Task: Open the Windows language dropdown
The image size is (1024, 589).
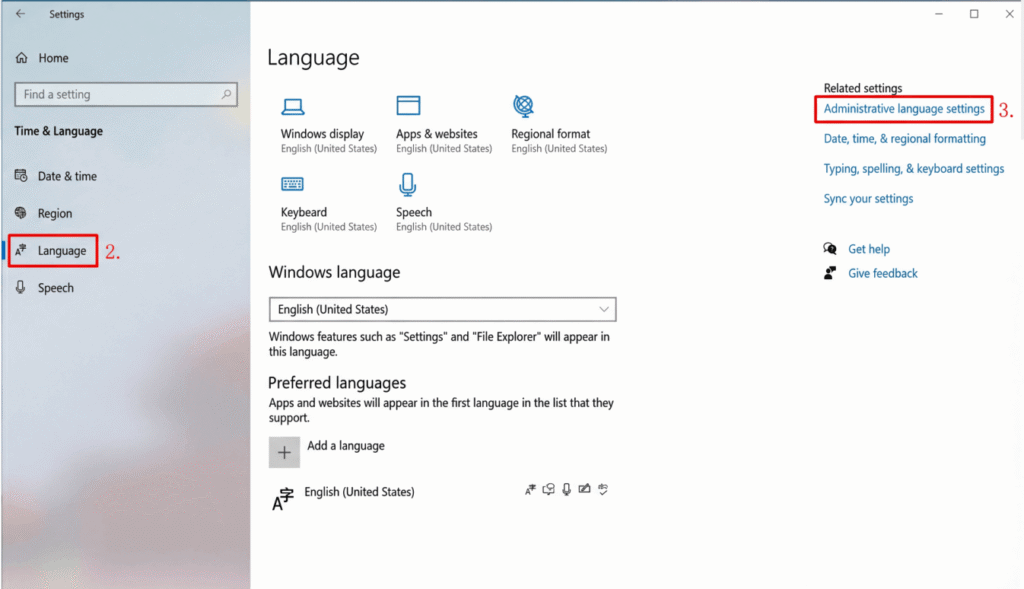Action: click(x=442, y=309)
